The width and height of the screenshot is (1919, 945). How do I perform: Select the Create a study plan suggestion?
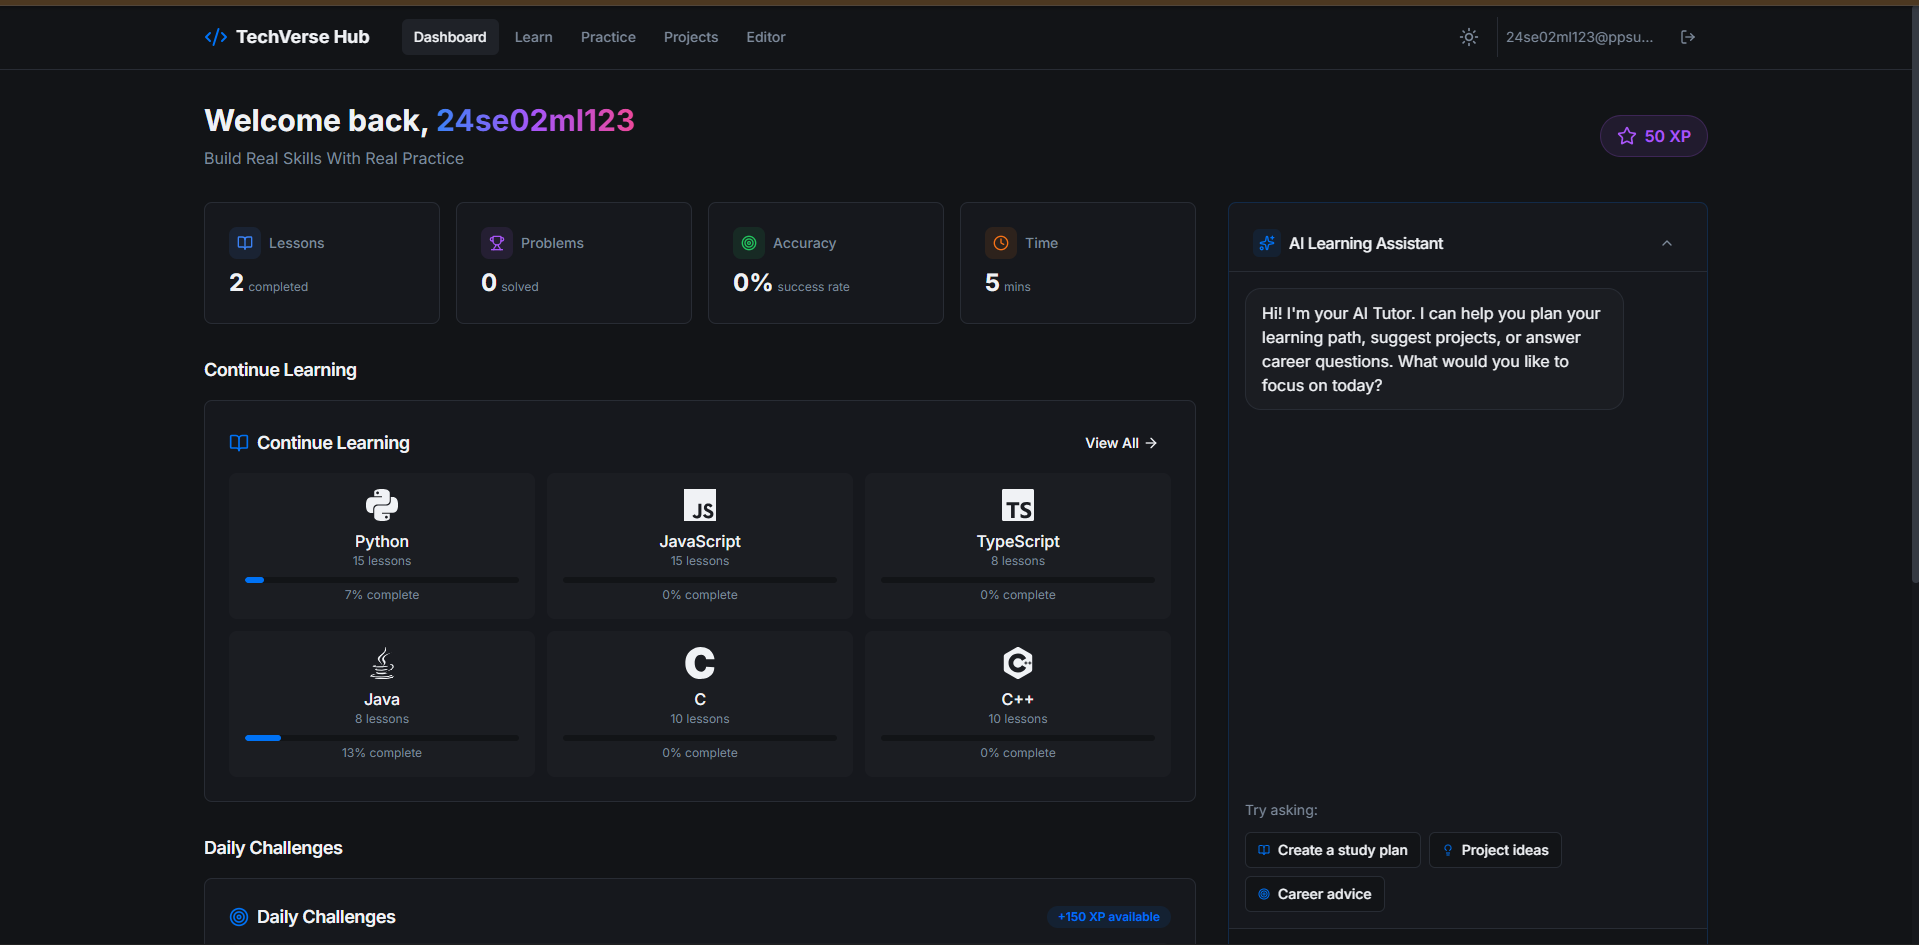point(1331,849)
